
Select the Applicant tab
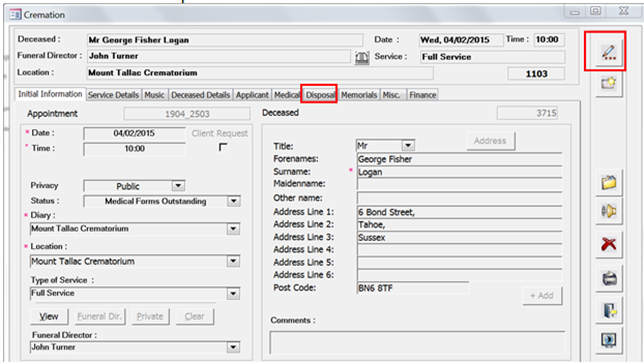pyautogui.click(x=252, y=95)
